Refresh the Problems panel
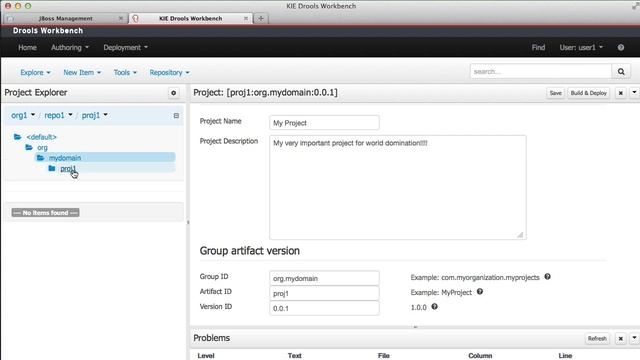 point(597,338)
